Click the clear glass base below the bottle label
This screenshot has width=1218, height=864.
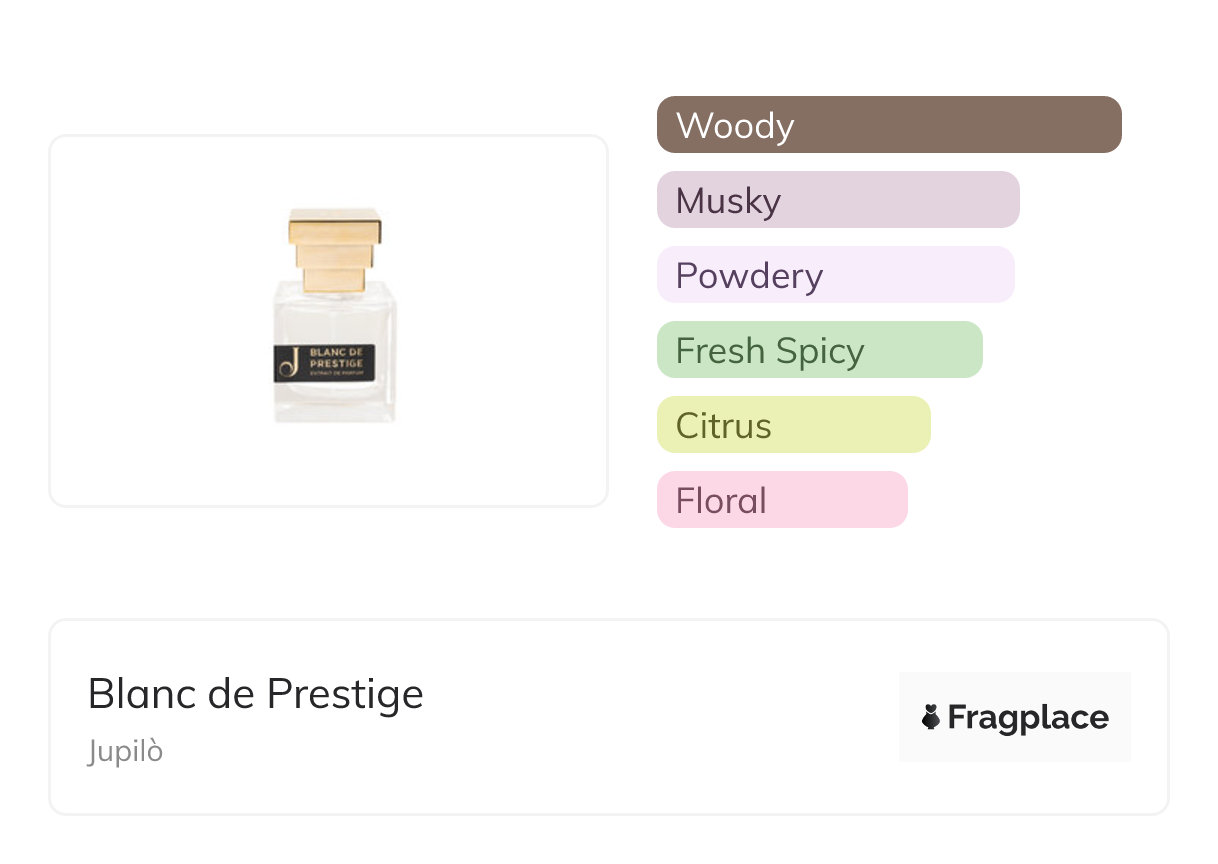pos(335,402)
